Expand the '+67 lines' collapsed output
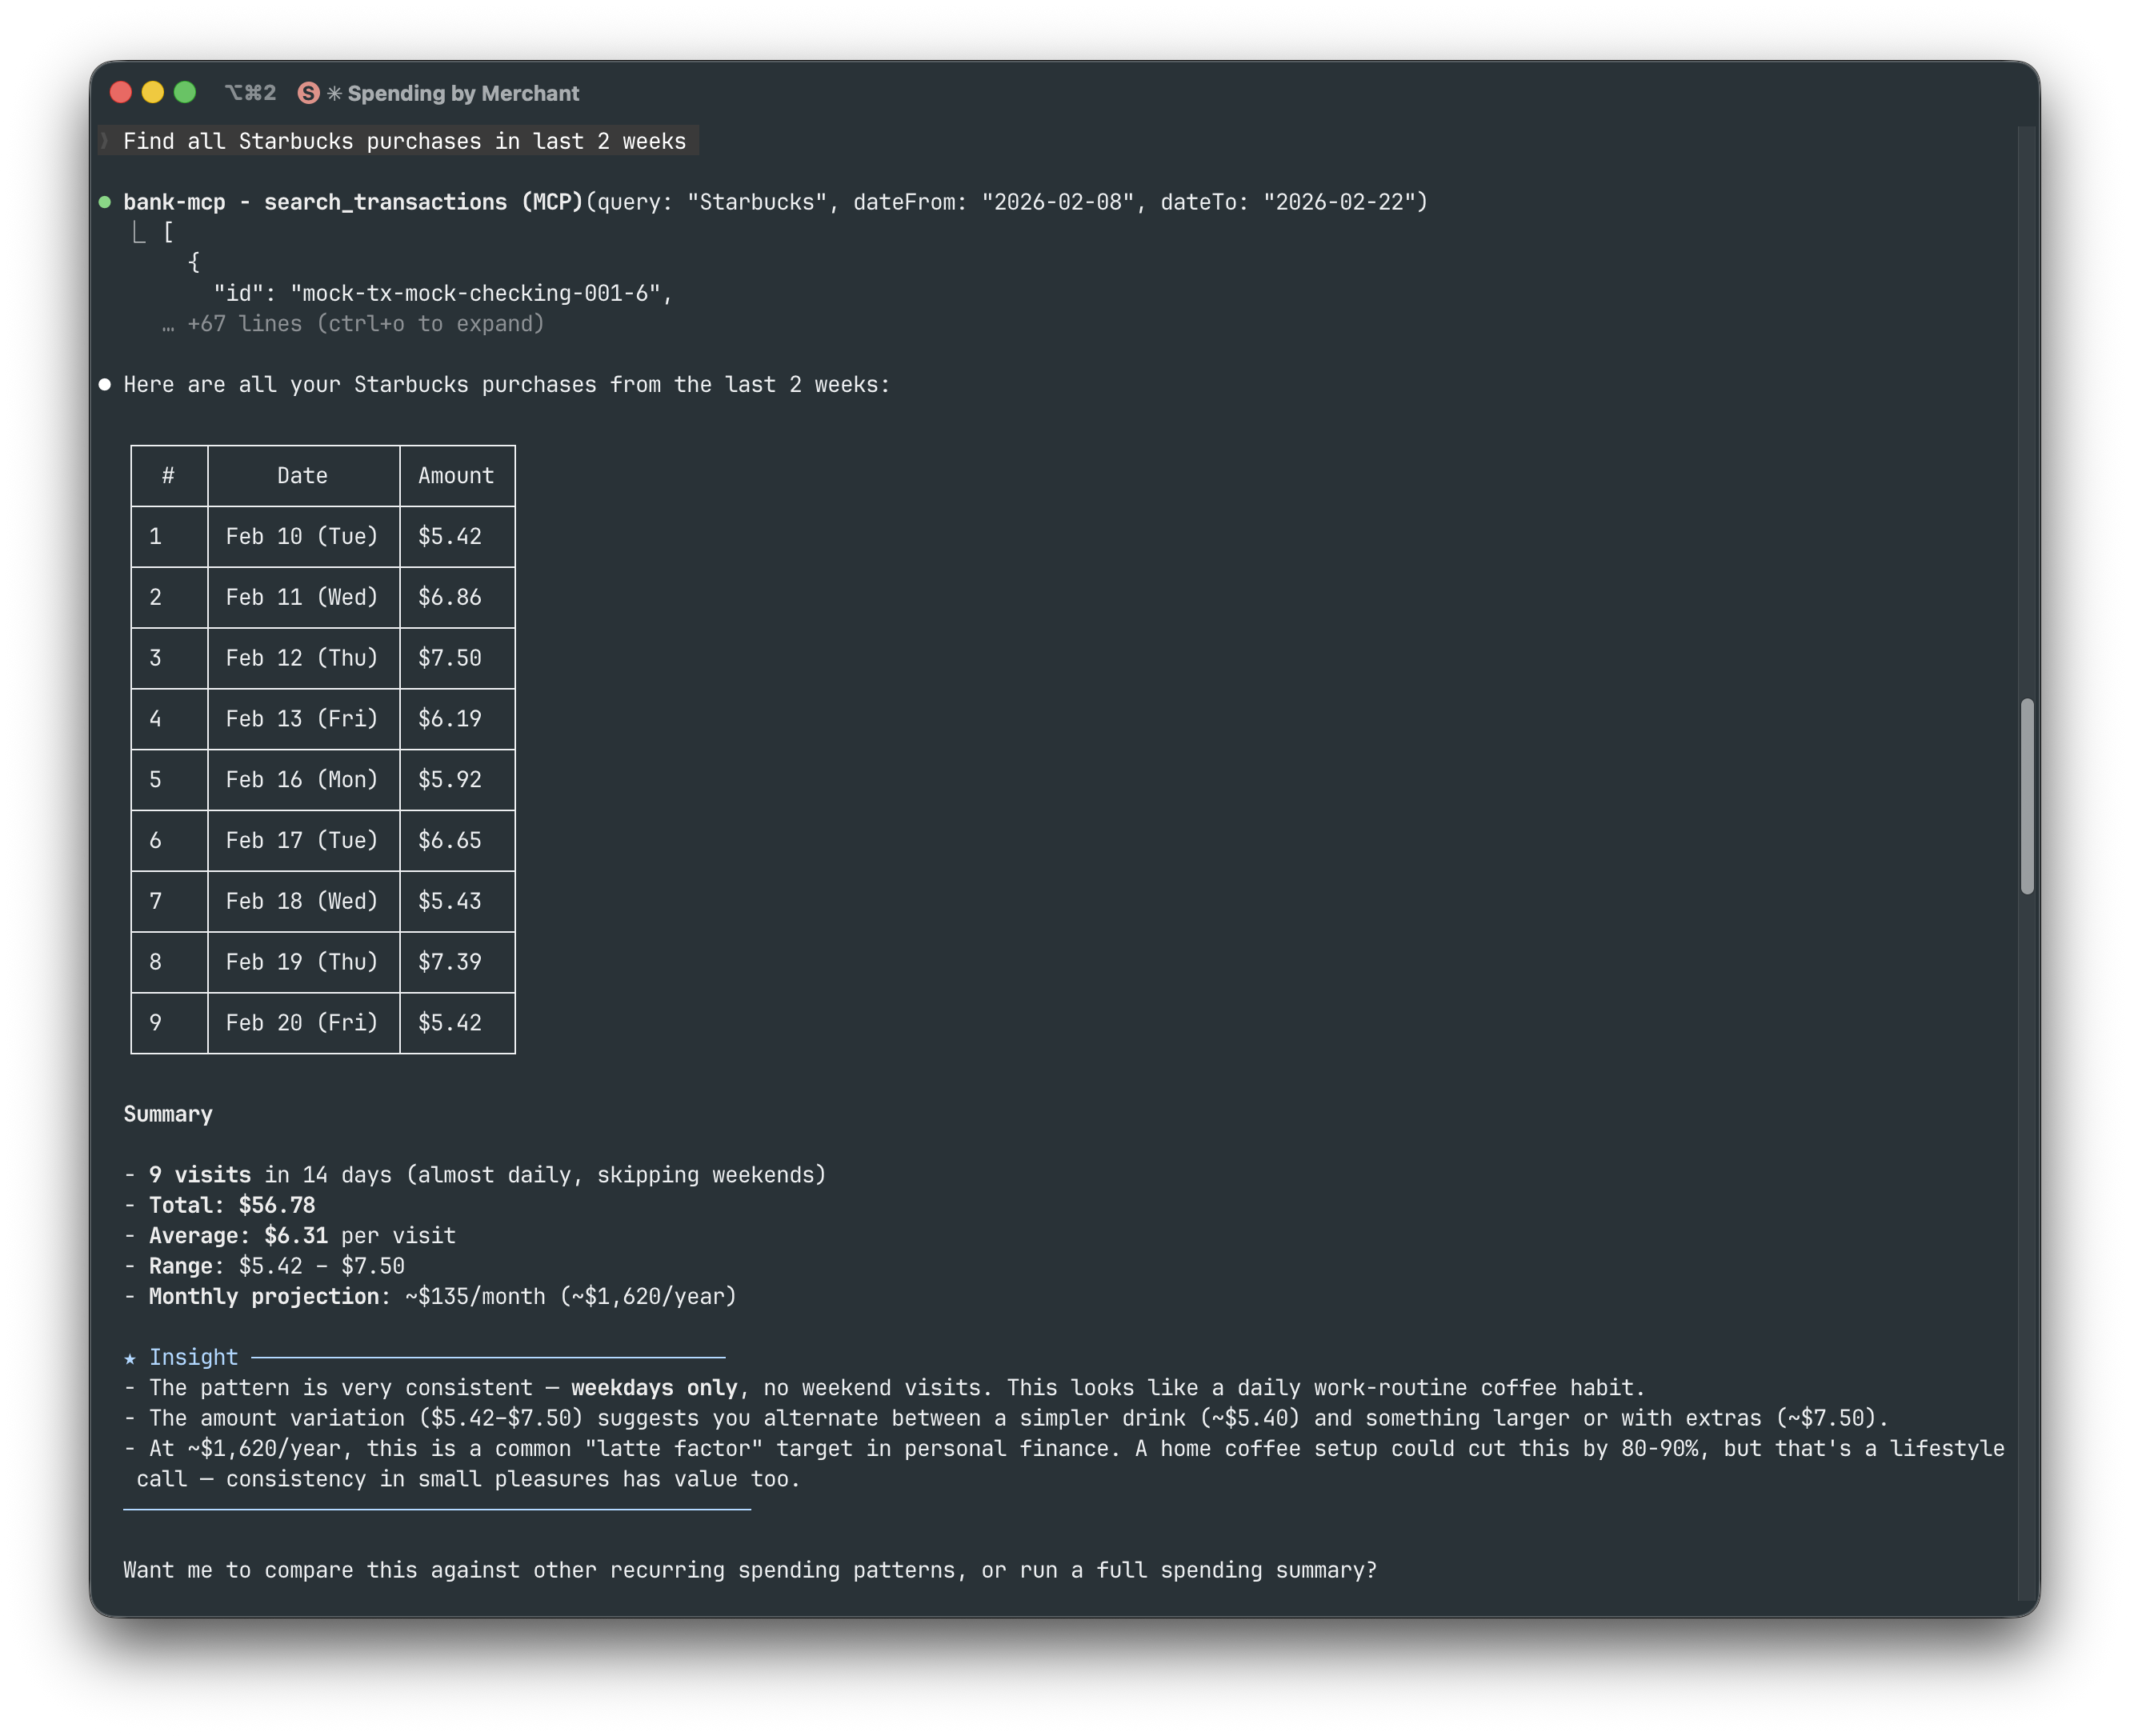The image size is (2130, 1736). pyautogui.click(x=365, y=324)
